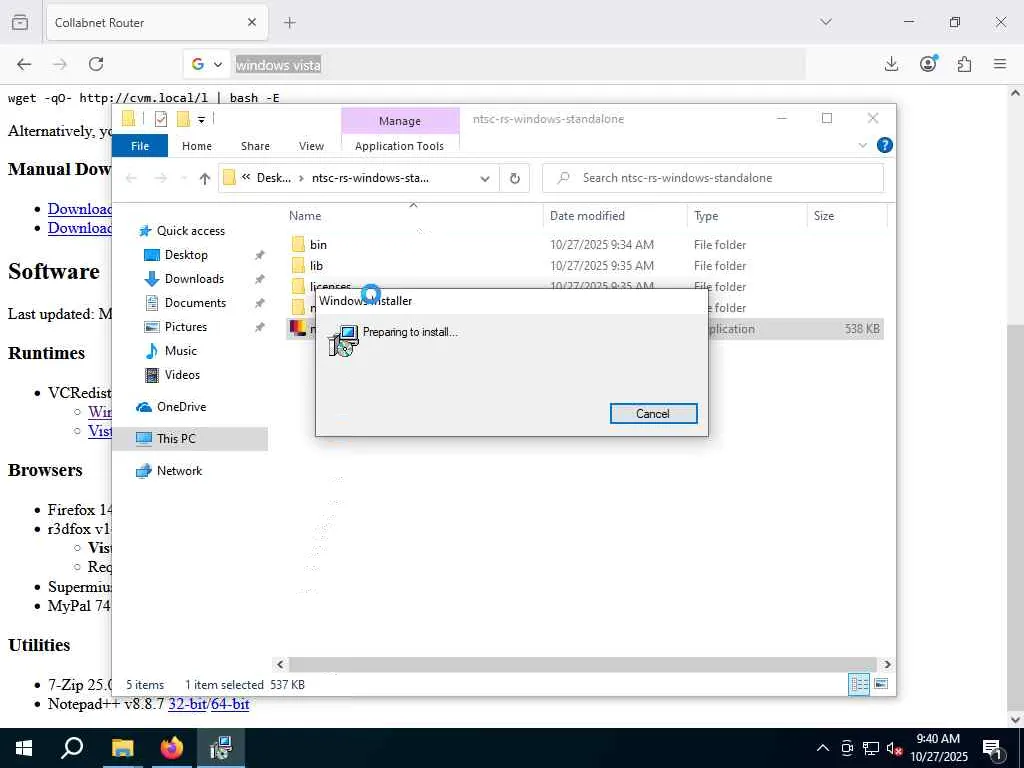Switch Explorer to details view icon

tap(859, 684)
